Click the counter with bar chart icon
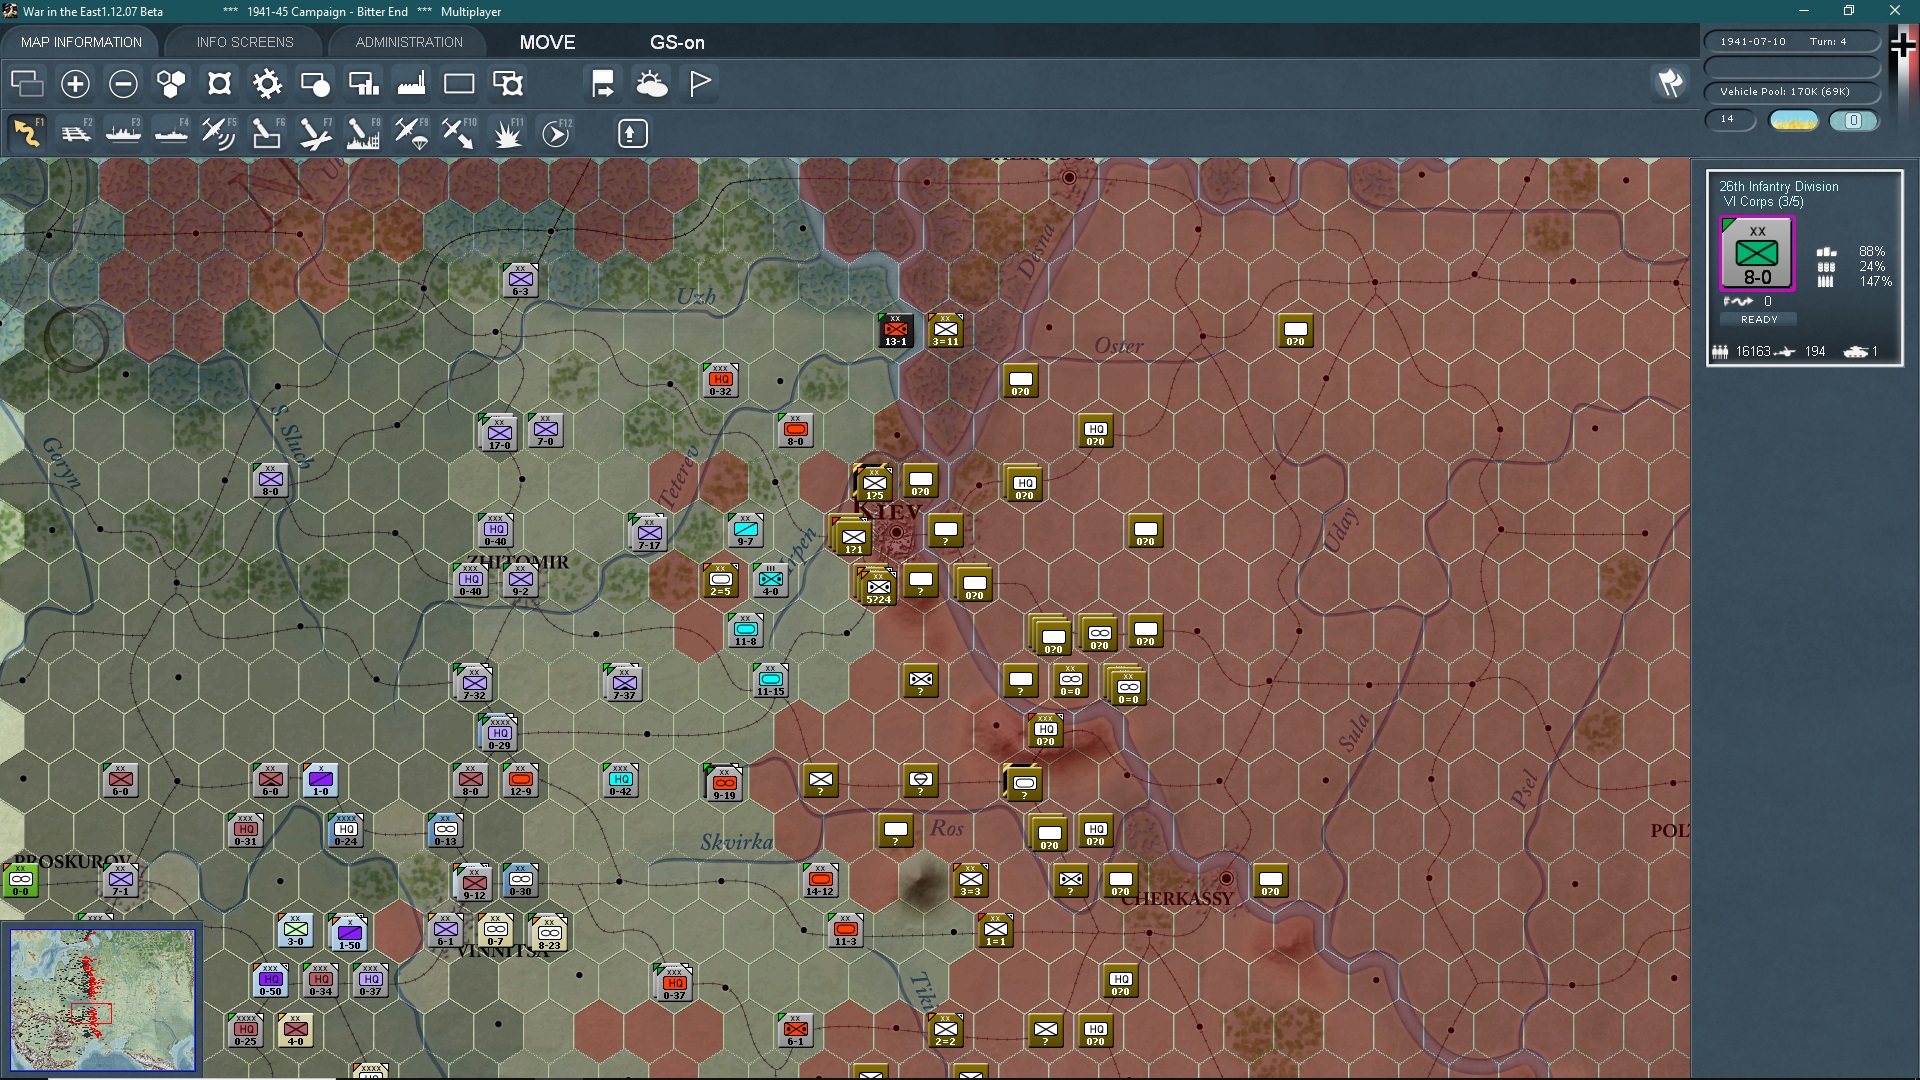The width and height of the screenshot is (1920, 1080). point(363,84)
